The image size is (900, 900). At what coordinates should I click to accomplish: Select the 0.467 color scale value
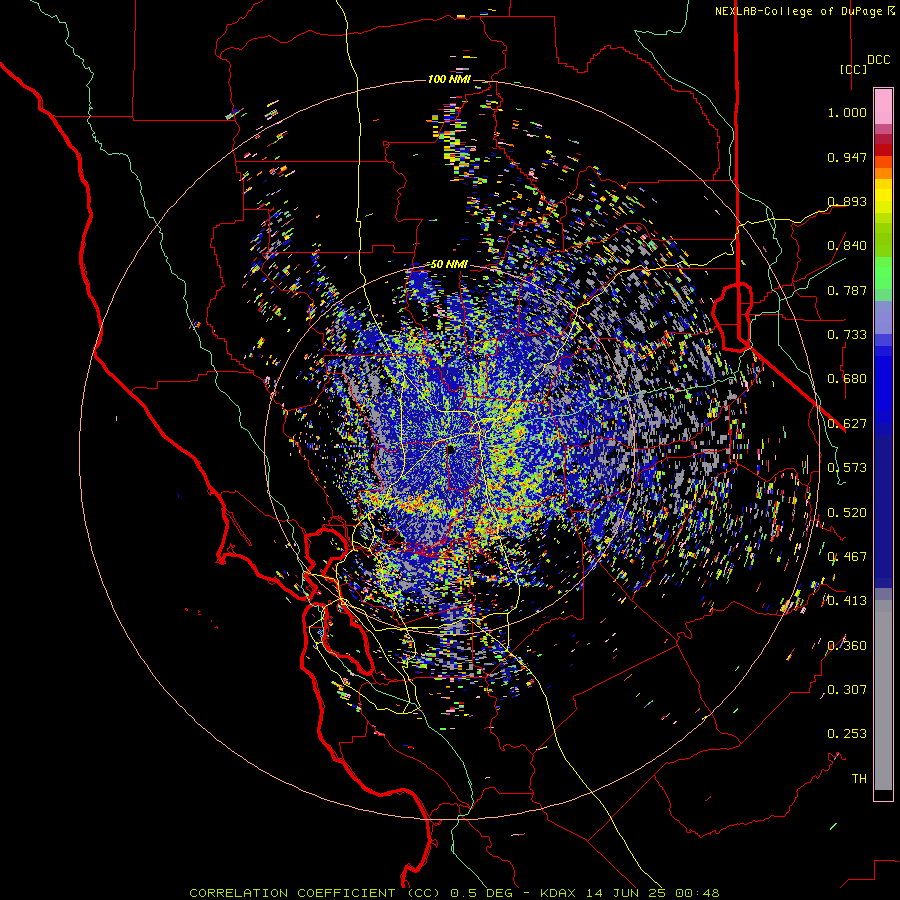pos(847,557)
